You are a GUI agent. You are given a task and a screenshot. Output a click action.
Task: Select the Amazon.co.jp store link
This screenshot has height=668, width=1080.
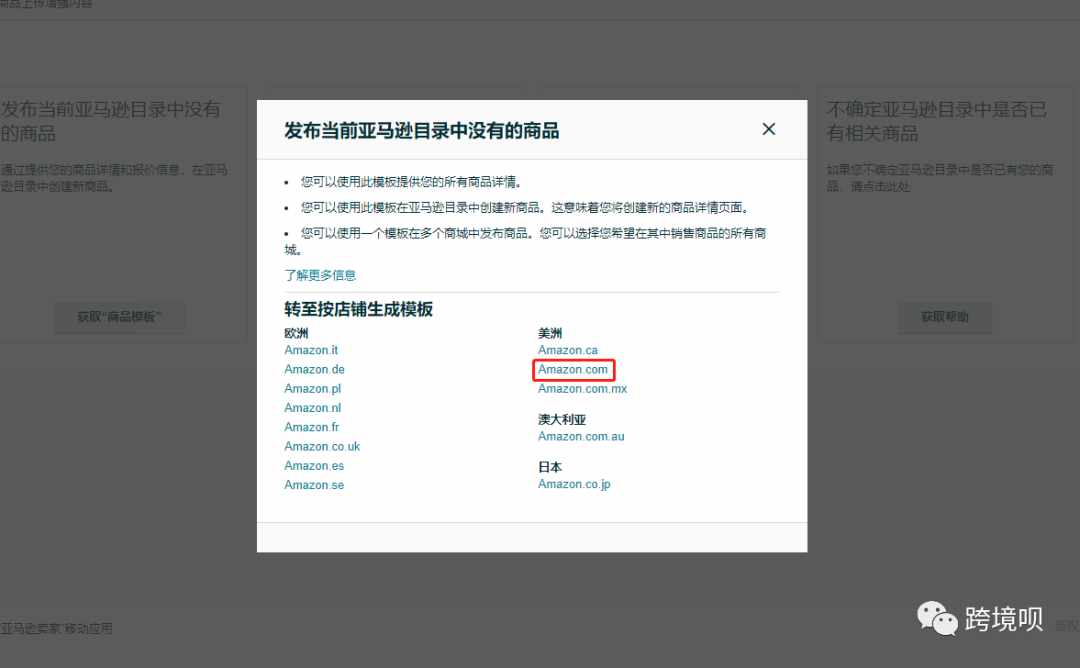click(x=574, y=484)
